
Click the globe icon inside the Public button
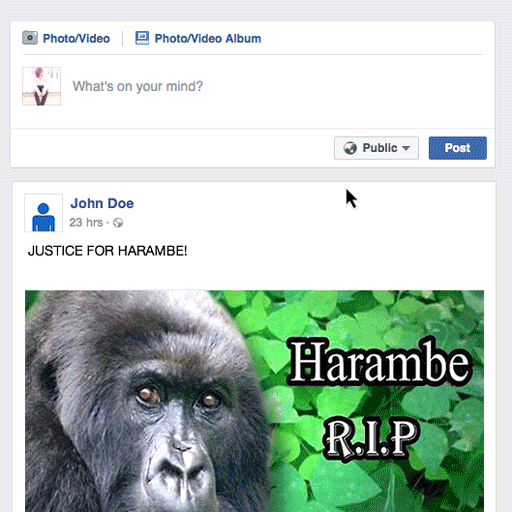pos(350,148)
